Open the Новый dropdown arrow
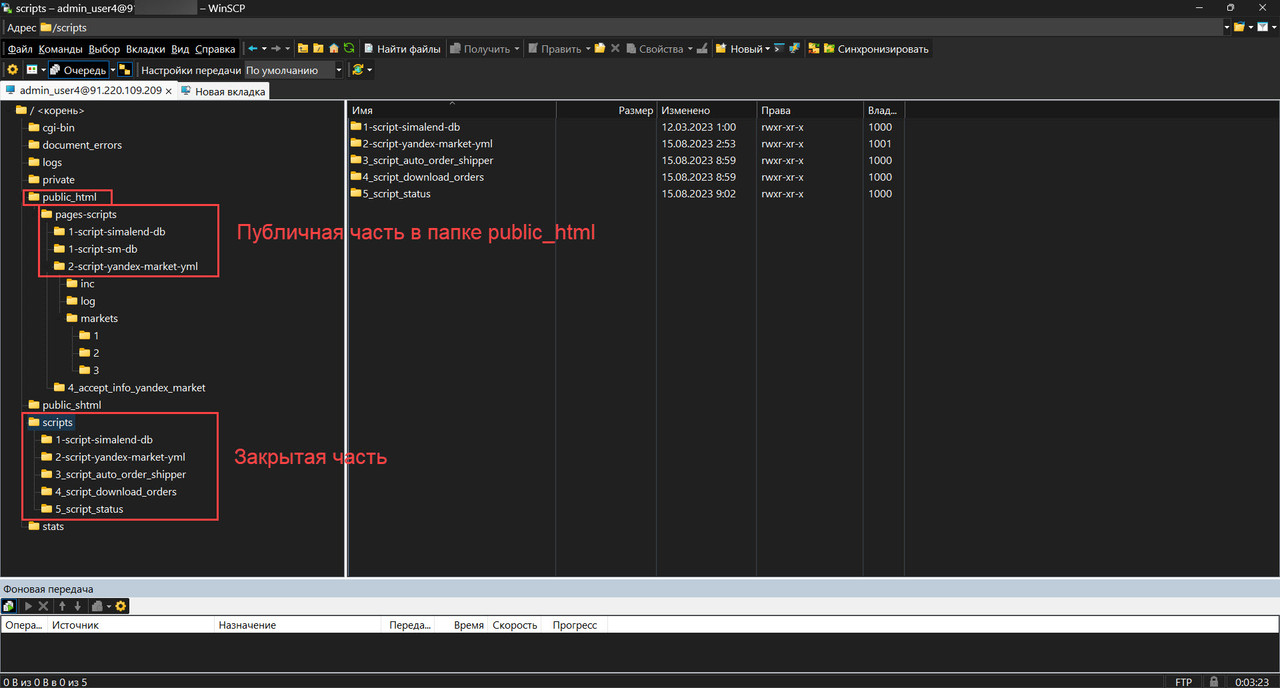The width and height of the screenshot is (1280, 688). click(767, 48)
